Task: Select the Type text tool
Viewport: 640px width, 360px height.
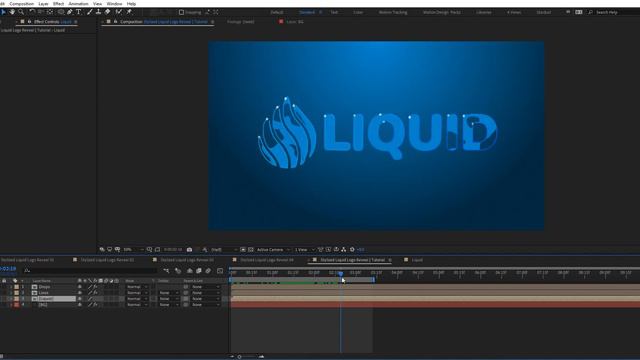Action: 79,12
